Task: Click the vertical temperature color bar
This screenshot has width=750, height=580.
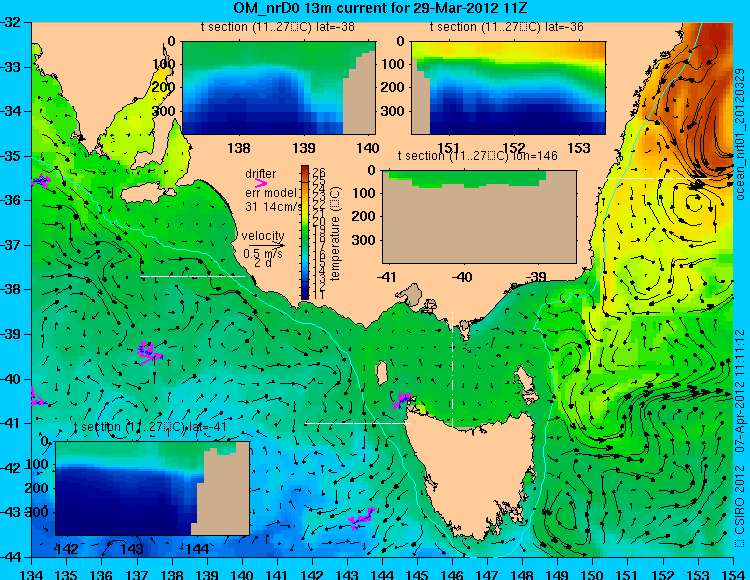Action: click(305, 232)
